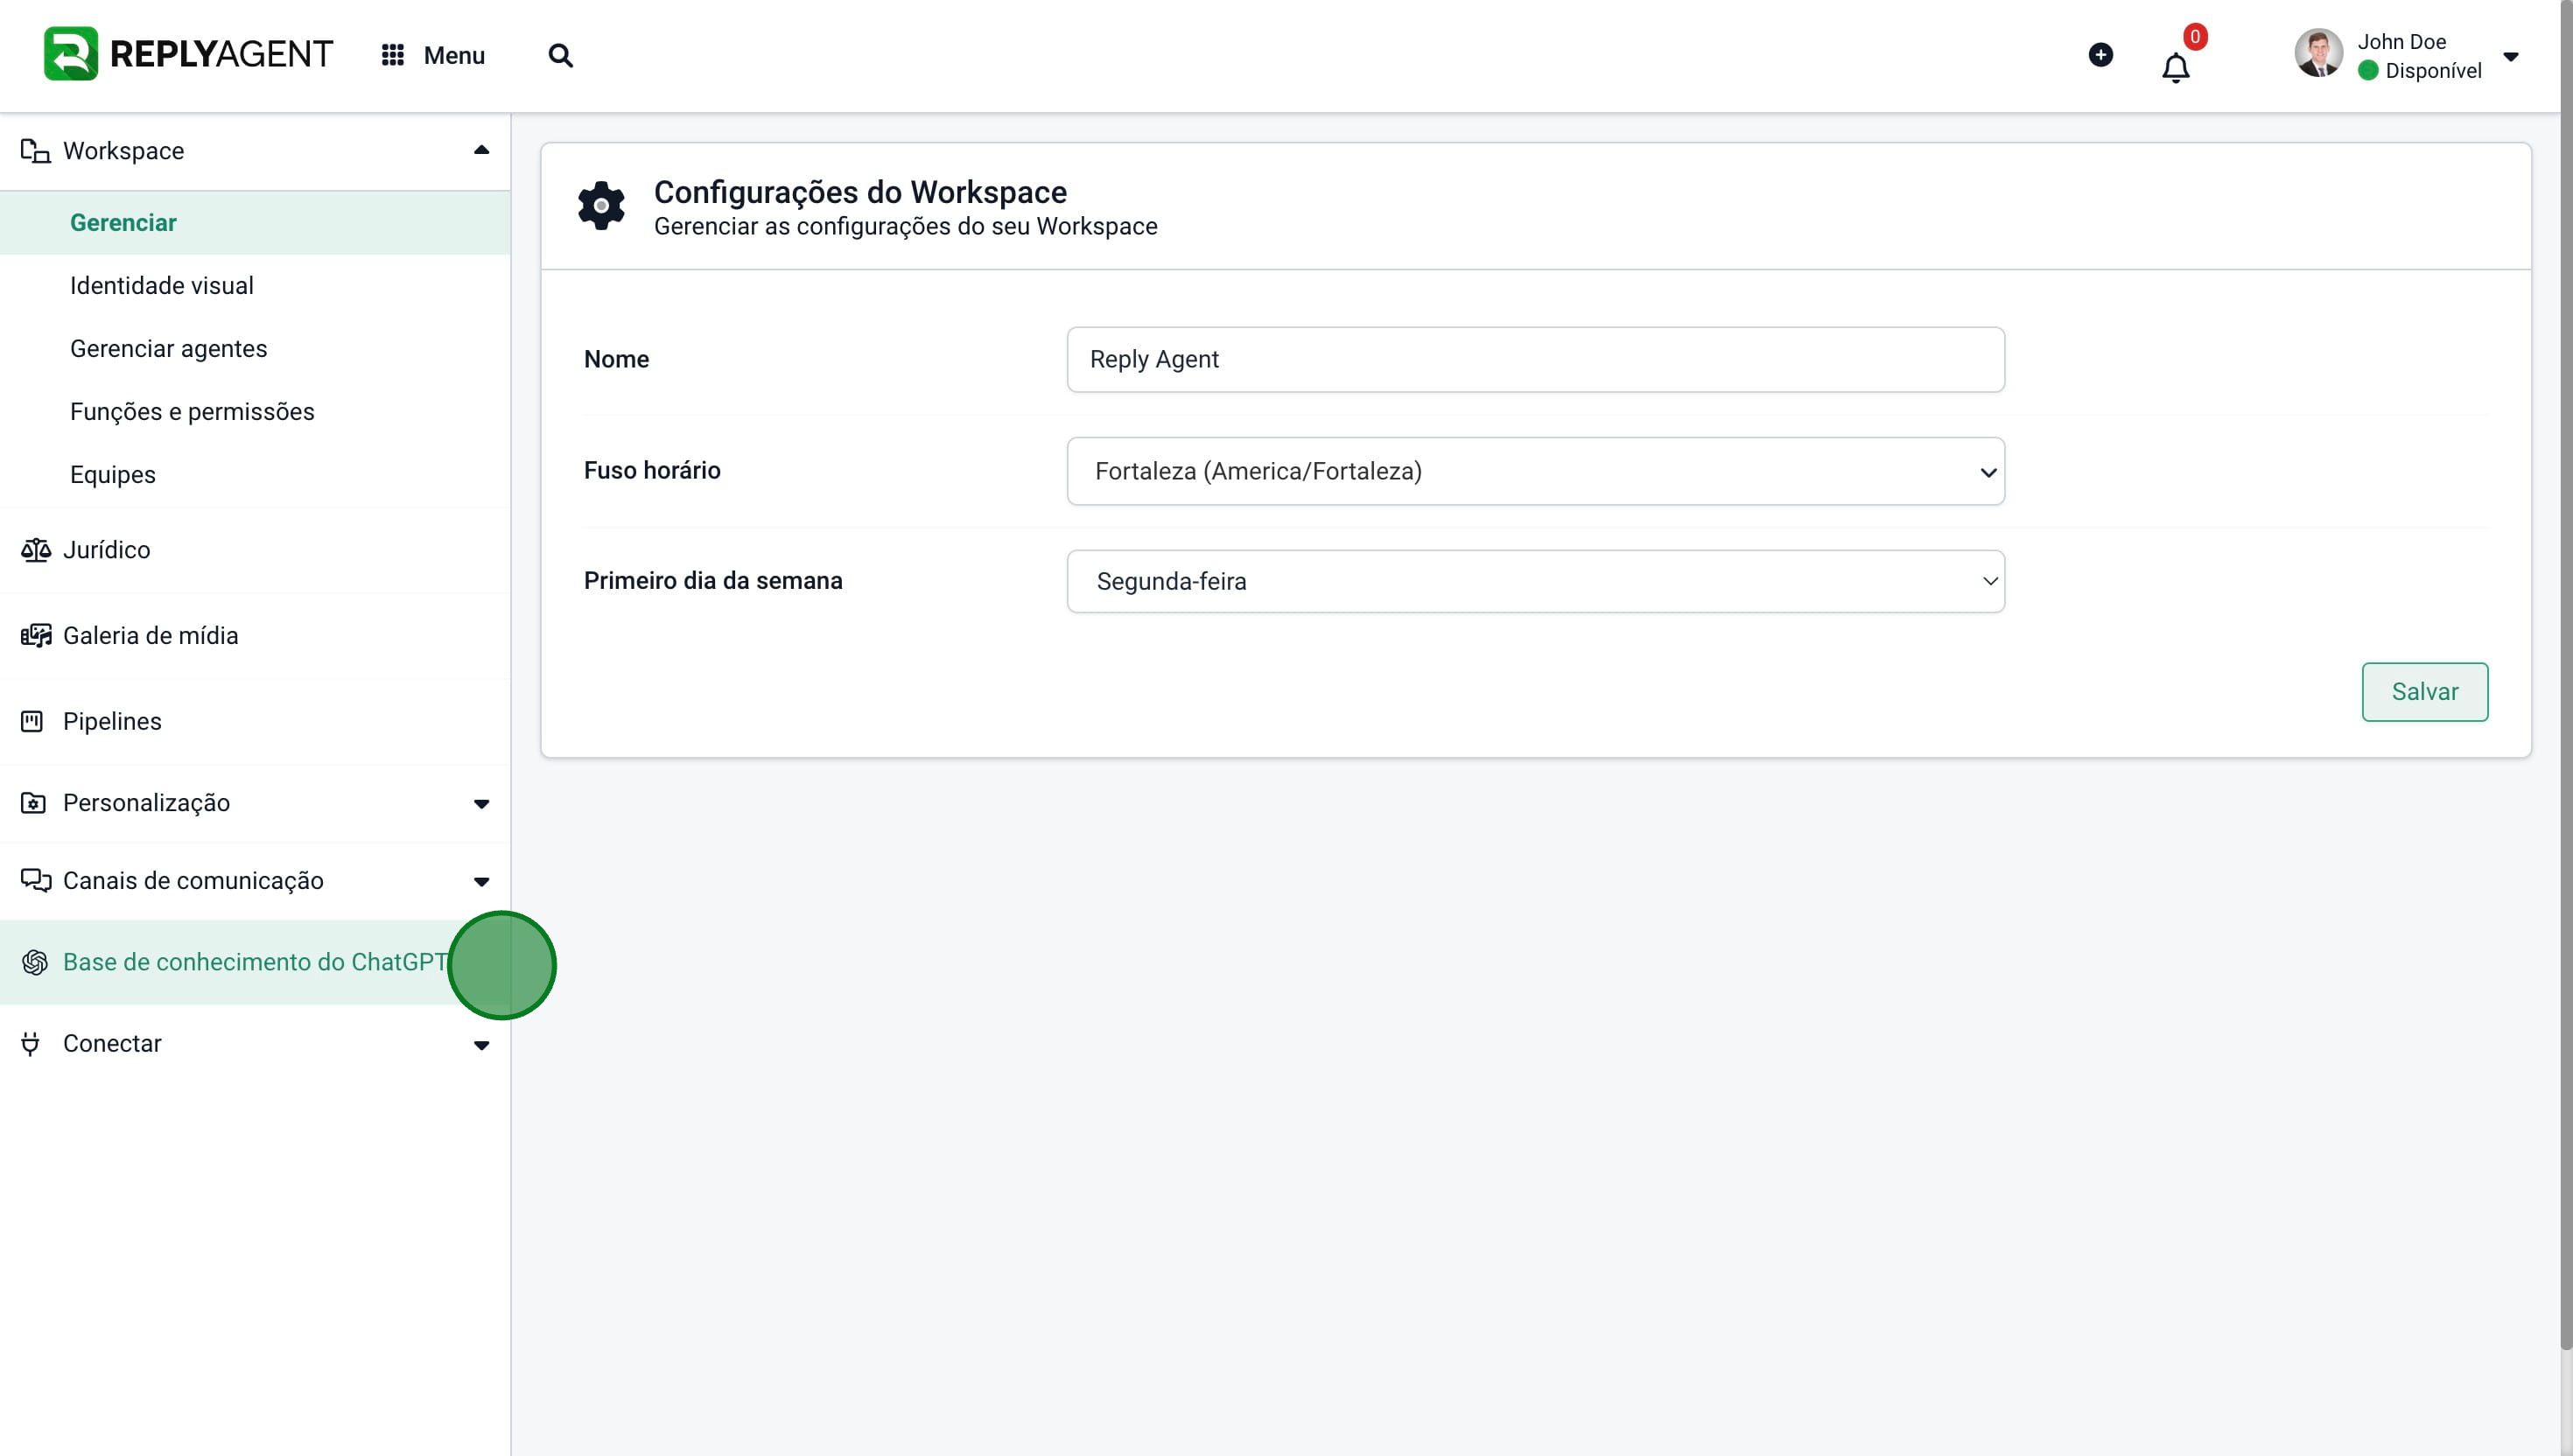
Task: Open the search magnifier icon
Action: coord(561,56)
